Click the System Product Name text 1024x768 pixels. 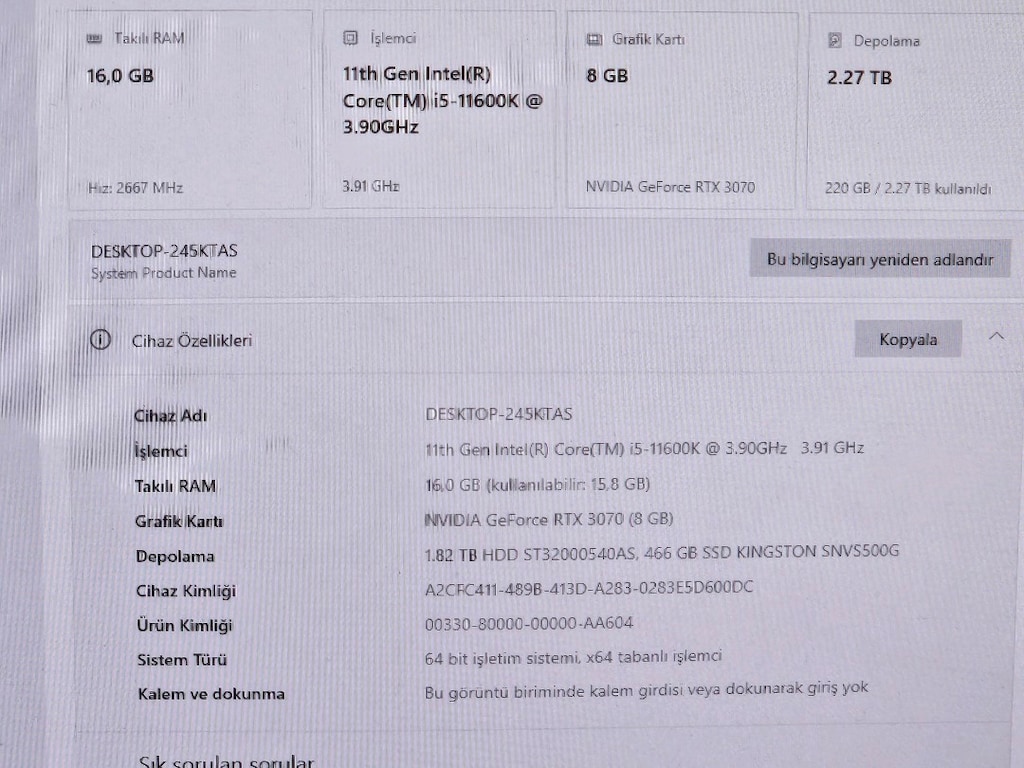click(163, 273)
